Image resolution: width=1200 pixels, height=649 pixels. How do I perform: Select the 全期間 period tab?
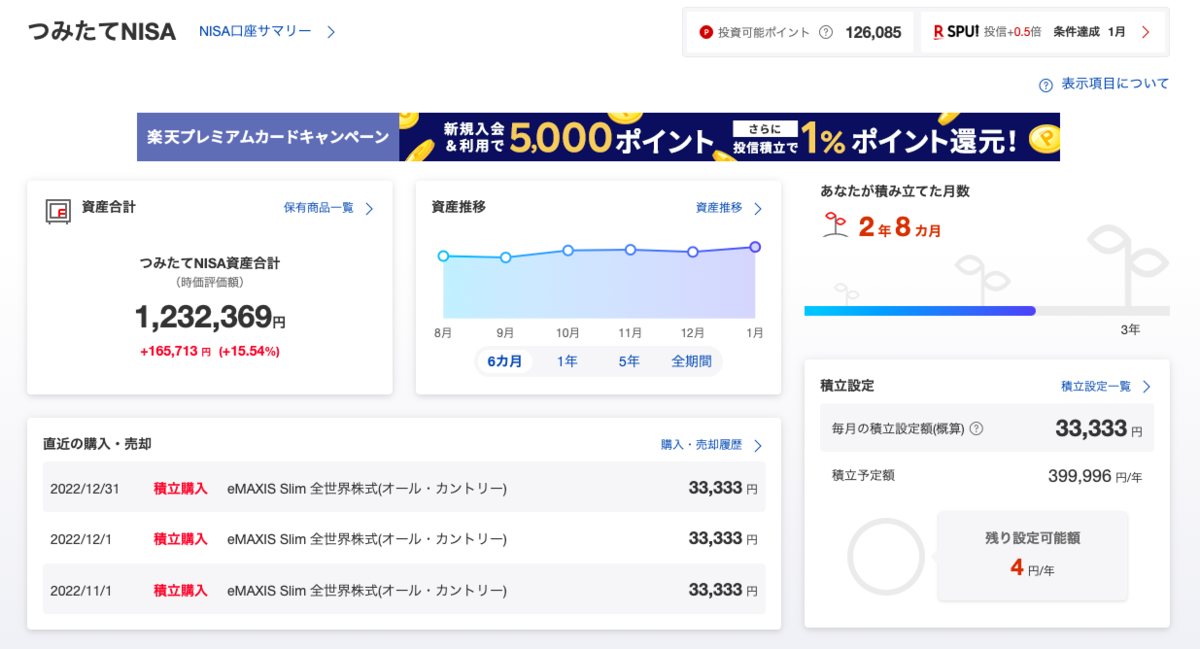[x=692, y=361]
